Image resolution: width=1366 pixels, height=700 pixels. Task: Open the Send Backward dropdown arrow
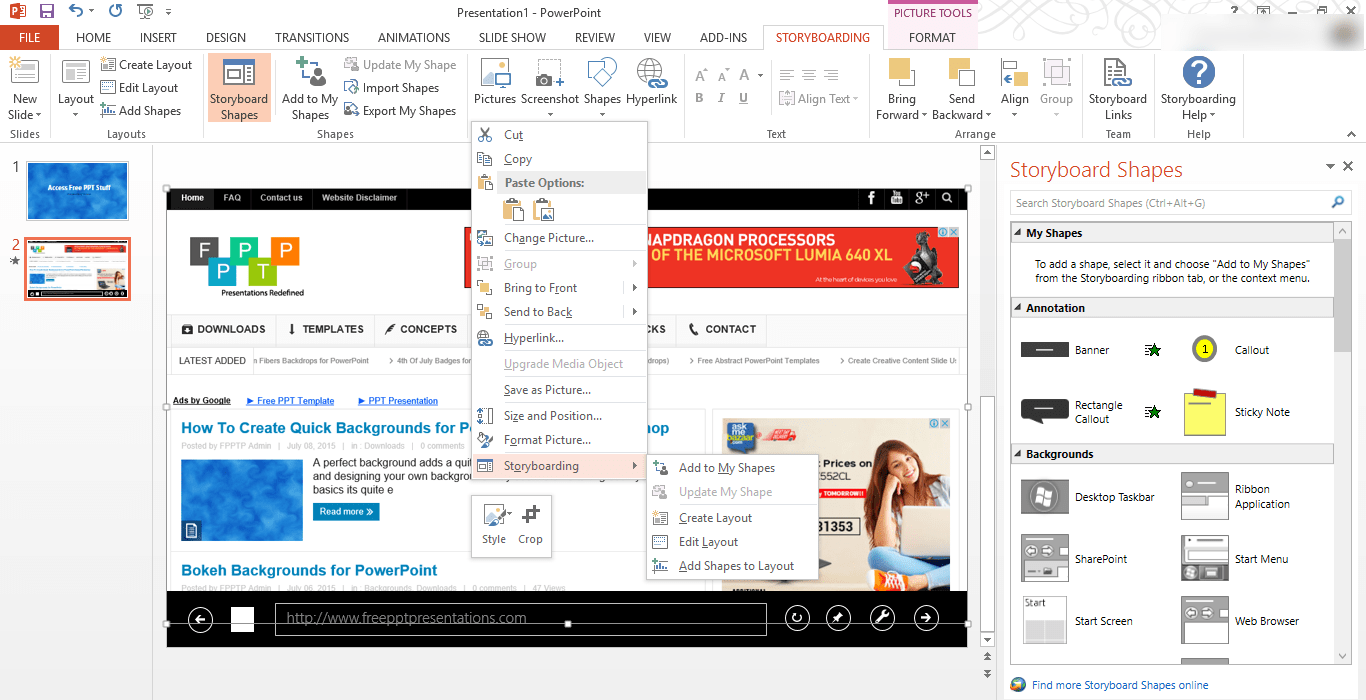tap(989, 115)
